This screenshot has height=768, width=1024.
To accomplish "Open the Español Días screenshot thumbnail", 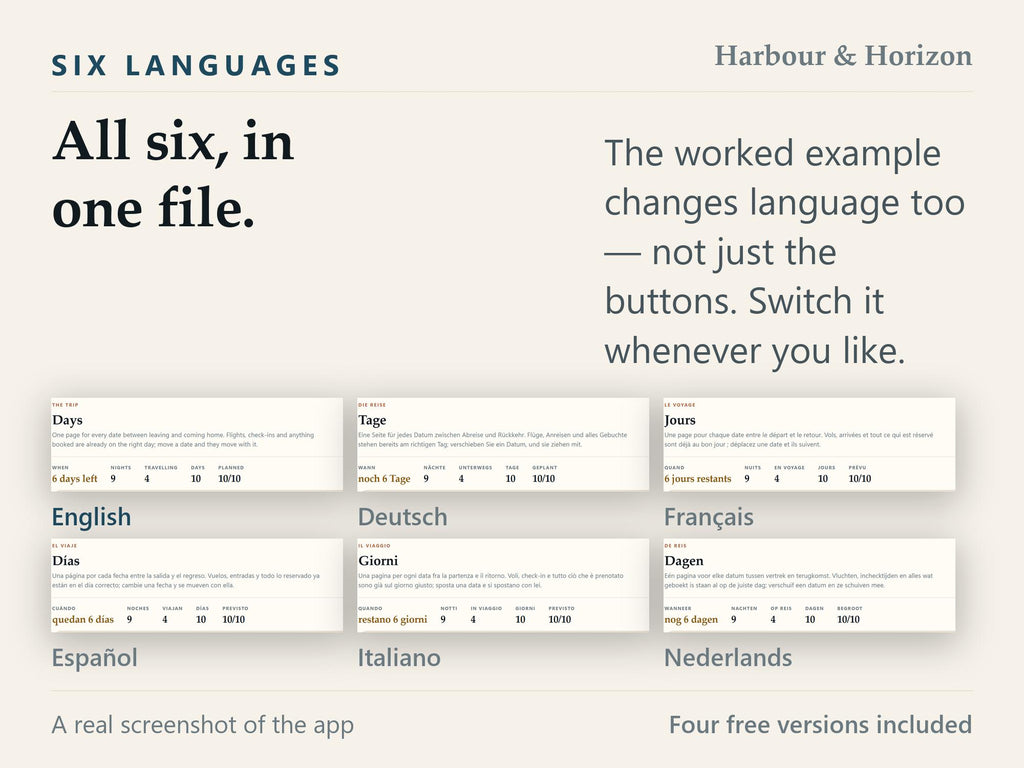I will click(x=197, y=585).
